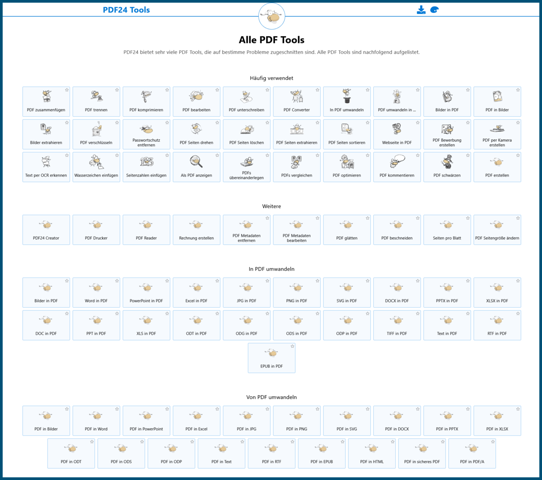The width and height of the screenshot is (542, 480).
Task: Launch the PDF Bewerbung erstellen tool
Action: click(x=447, y=134)
